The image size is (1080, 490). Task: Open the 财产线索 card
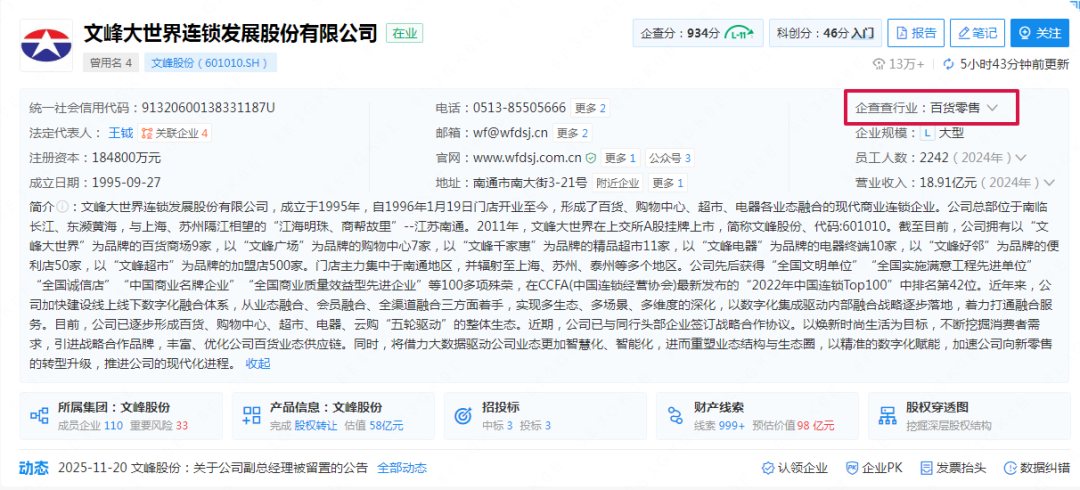(x=758, y=416)
